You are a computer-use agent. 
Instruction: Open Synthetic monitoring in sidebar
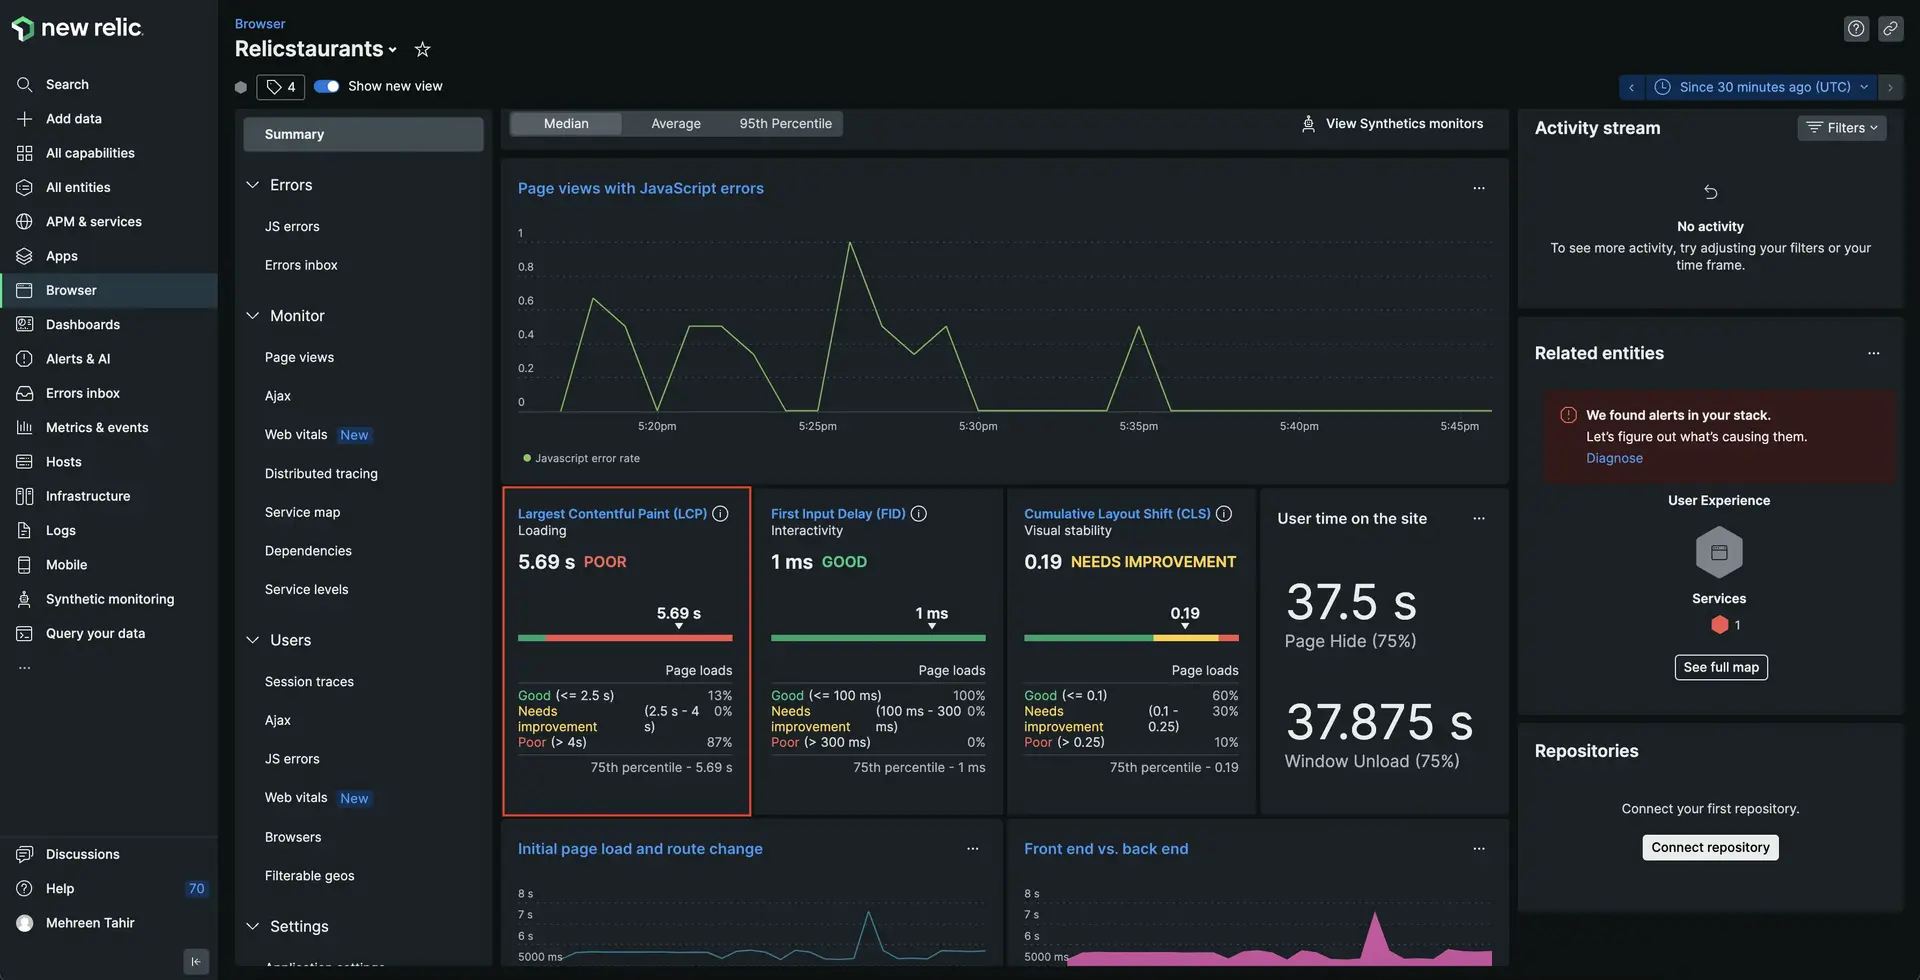(110, 599)
